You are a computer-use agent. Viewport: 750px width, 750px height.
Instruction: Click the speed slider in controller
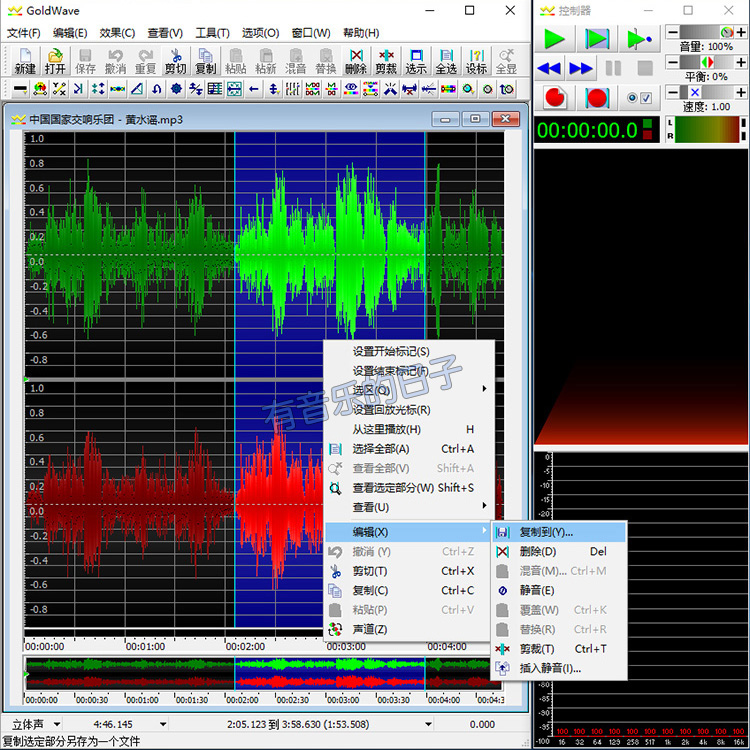coord(706,92)
